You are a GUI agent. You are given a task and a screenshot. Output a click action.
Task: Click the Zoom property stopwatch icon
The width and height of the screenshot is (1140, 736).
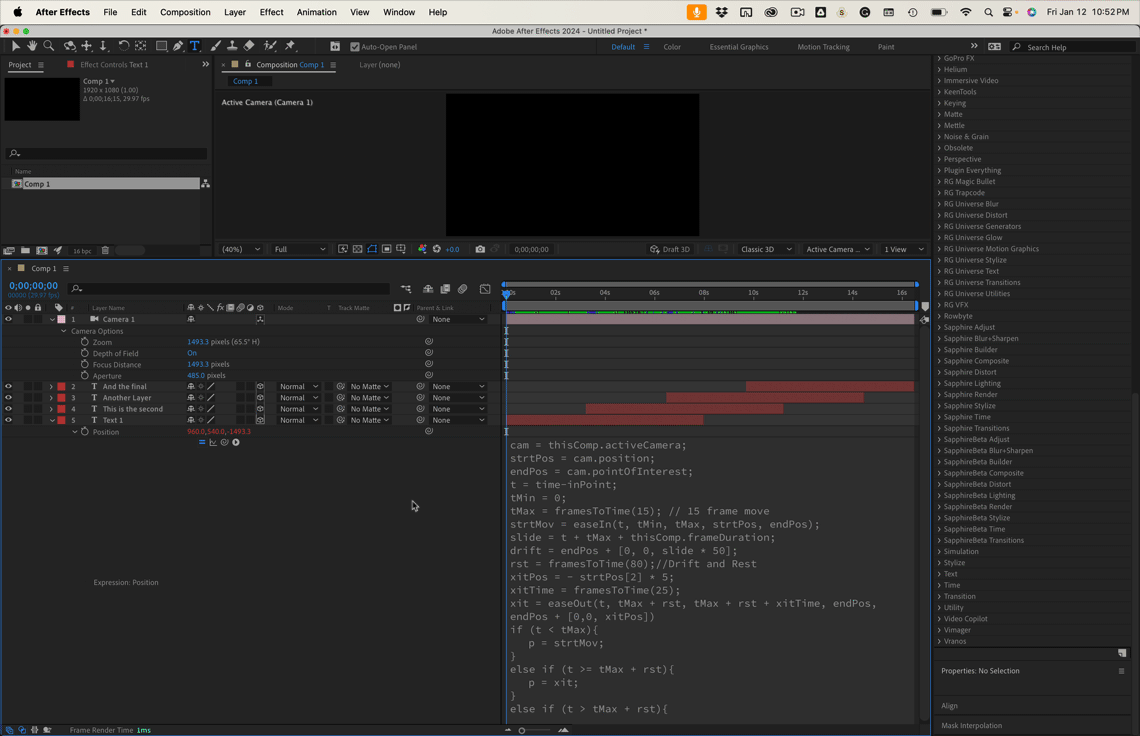[85, 342]
